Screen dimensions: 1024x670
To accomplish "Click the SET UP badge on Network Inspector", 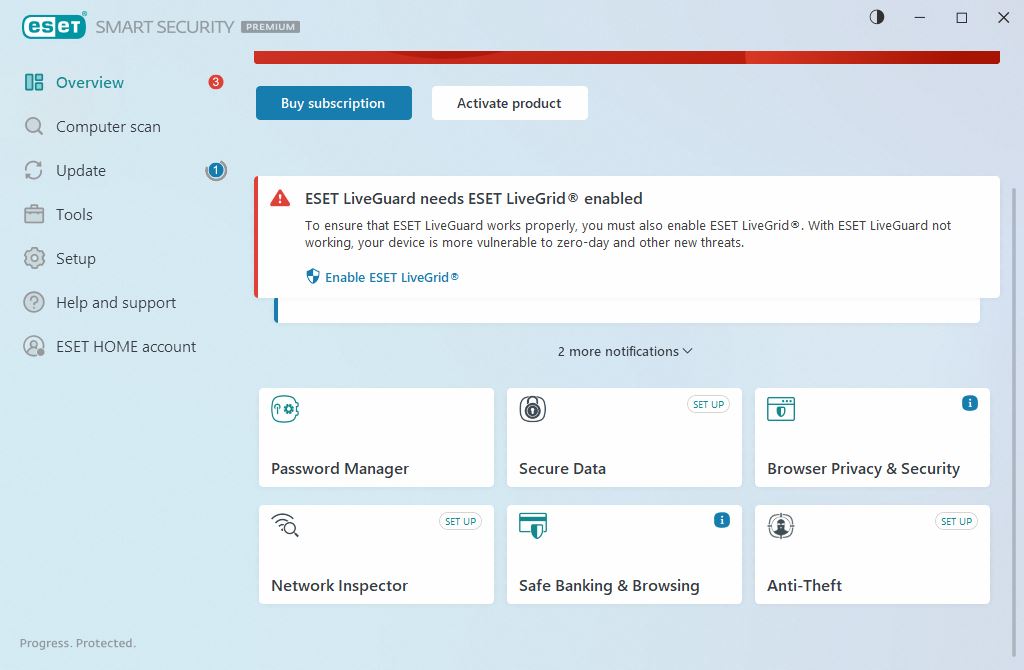I will (x=460, y=521).
